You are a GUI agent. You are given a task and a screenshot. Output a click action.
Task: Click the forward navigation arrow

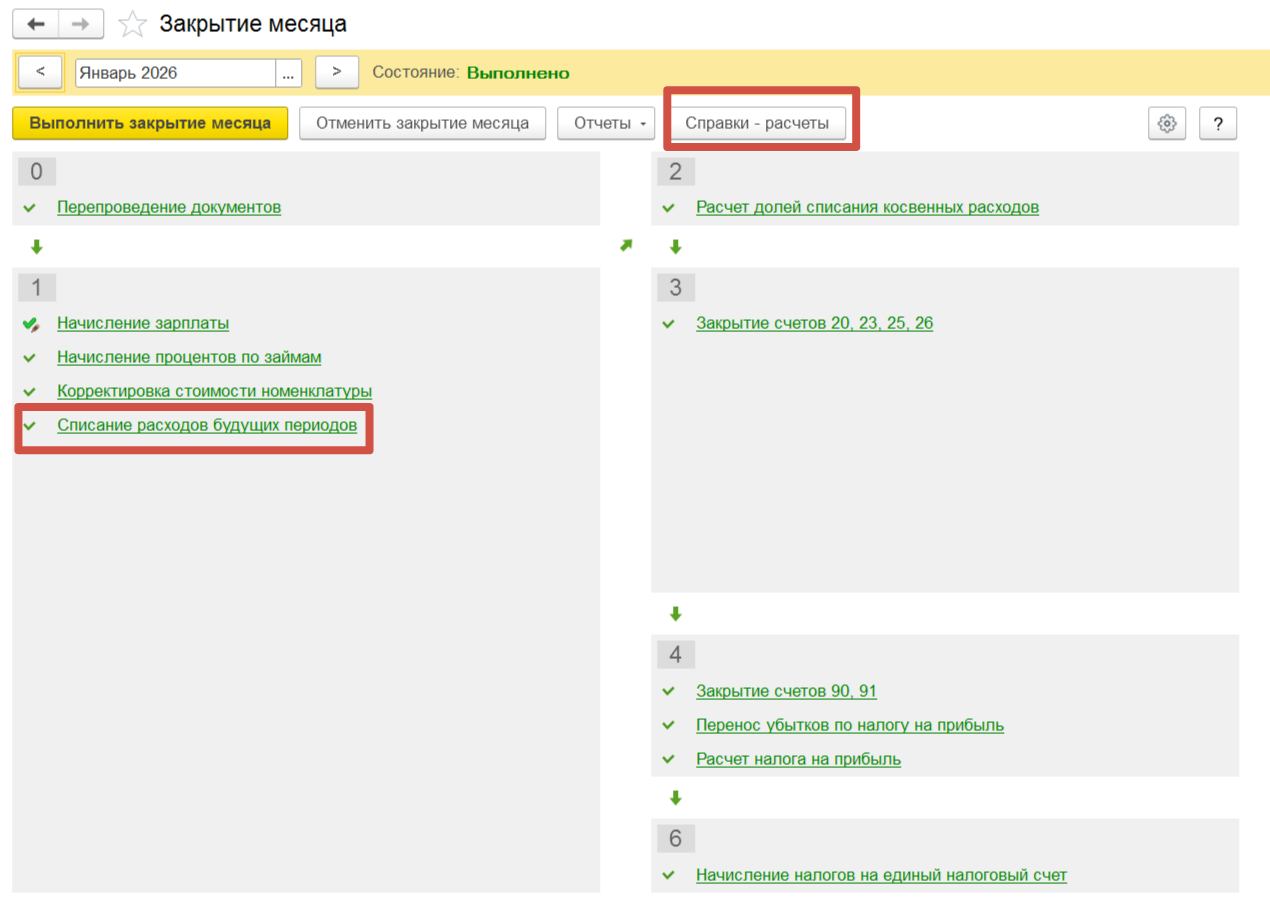click(x=81, y=24)
